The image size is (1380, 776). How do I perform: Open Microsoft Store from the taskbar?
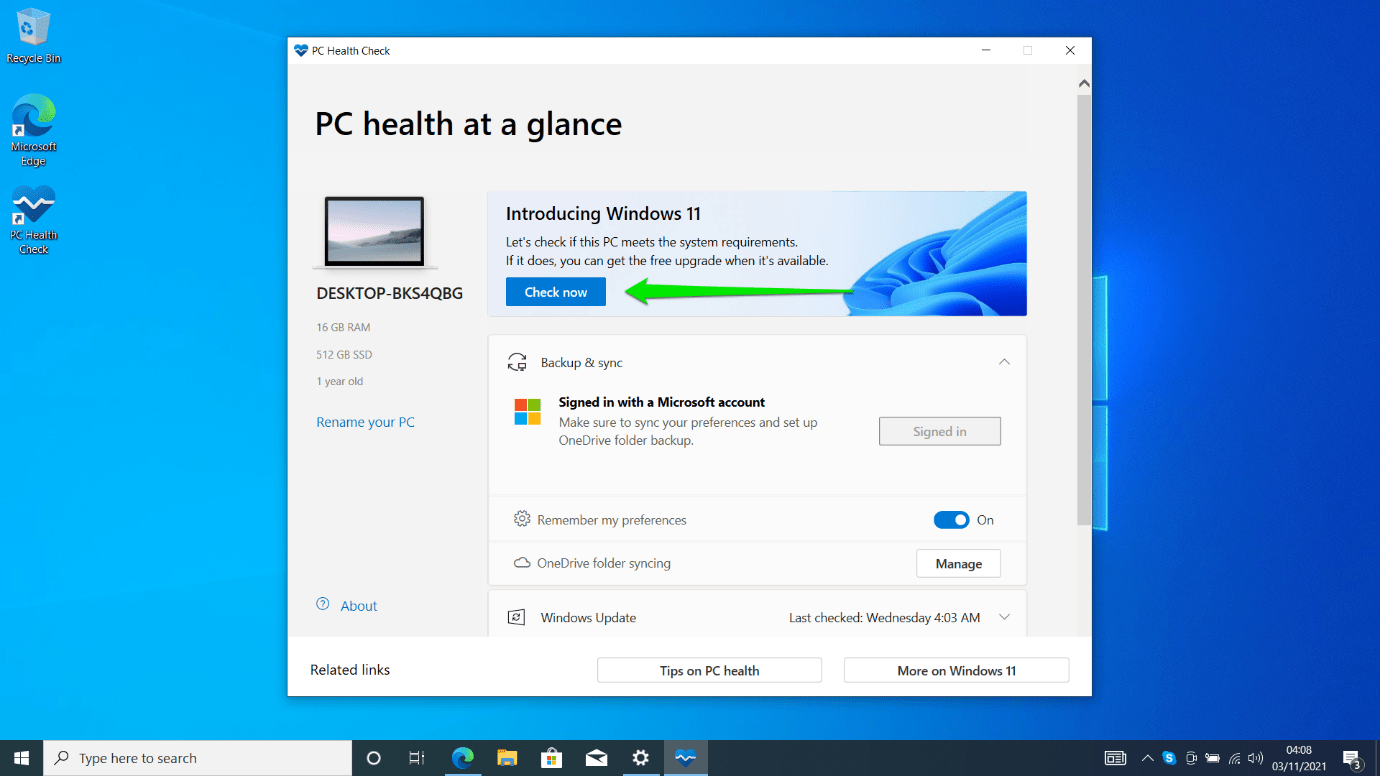coord(552,758)
